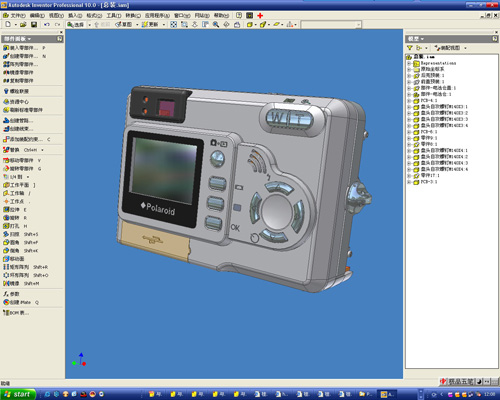Screen dimensions: 500x400
Task: Select Circular Pattern tool (Shift+O)
Action: pyautogui.click(x=26, y=275)
